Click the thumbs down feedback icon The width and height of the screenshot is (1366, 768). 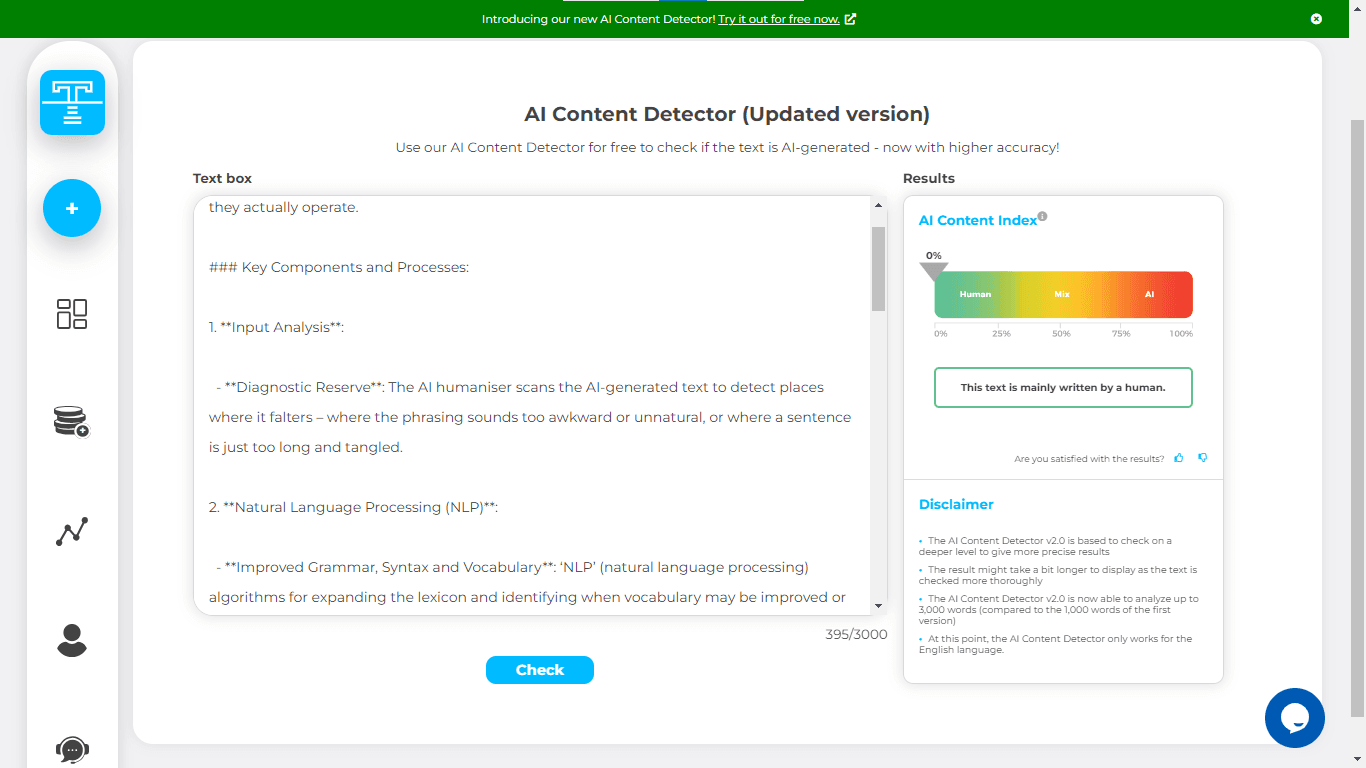[1203, 458]
